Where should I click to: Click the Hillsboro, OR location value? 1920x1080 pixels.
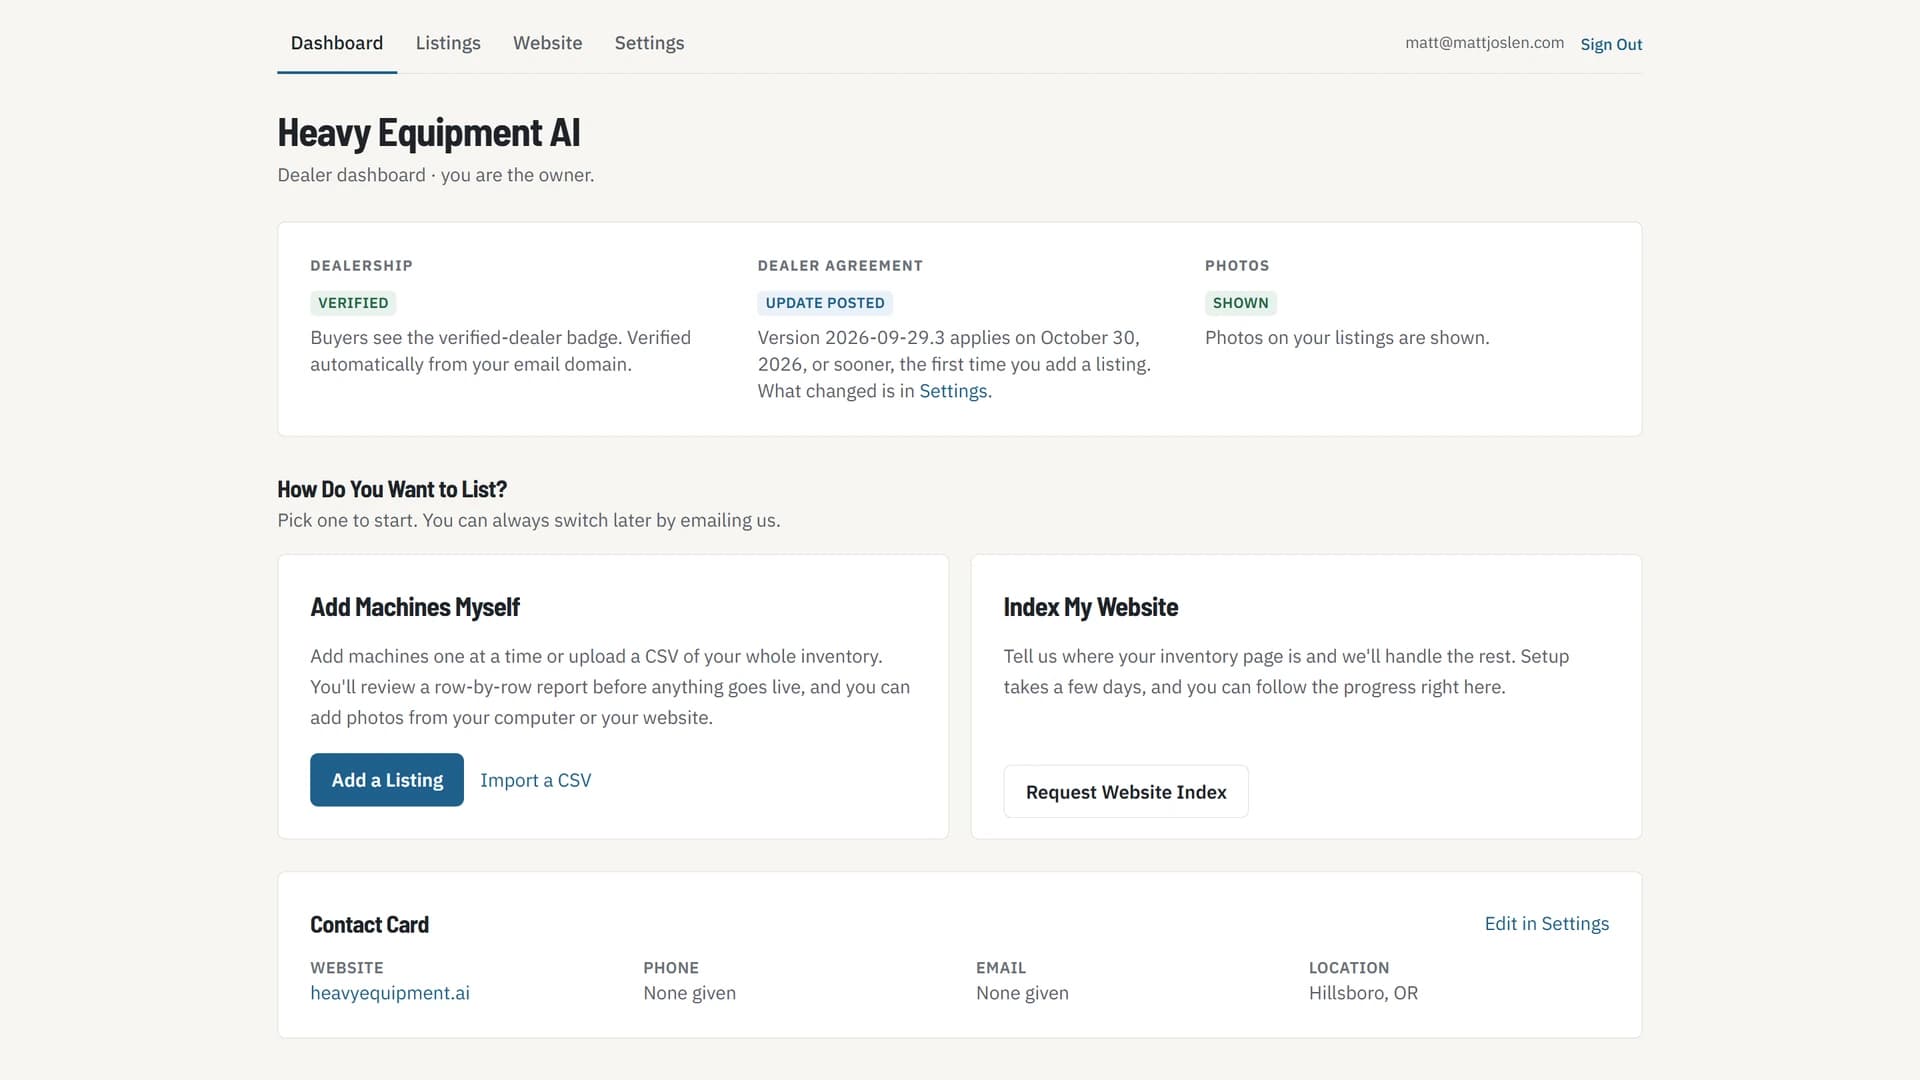point(1363,993)
